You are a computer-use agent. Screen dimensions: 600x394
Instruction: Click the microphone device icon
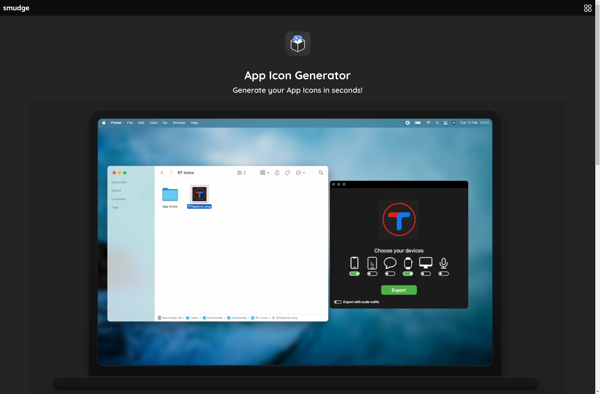pos(443,263)
